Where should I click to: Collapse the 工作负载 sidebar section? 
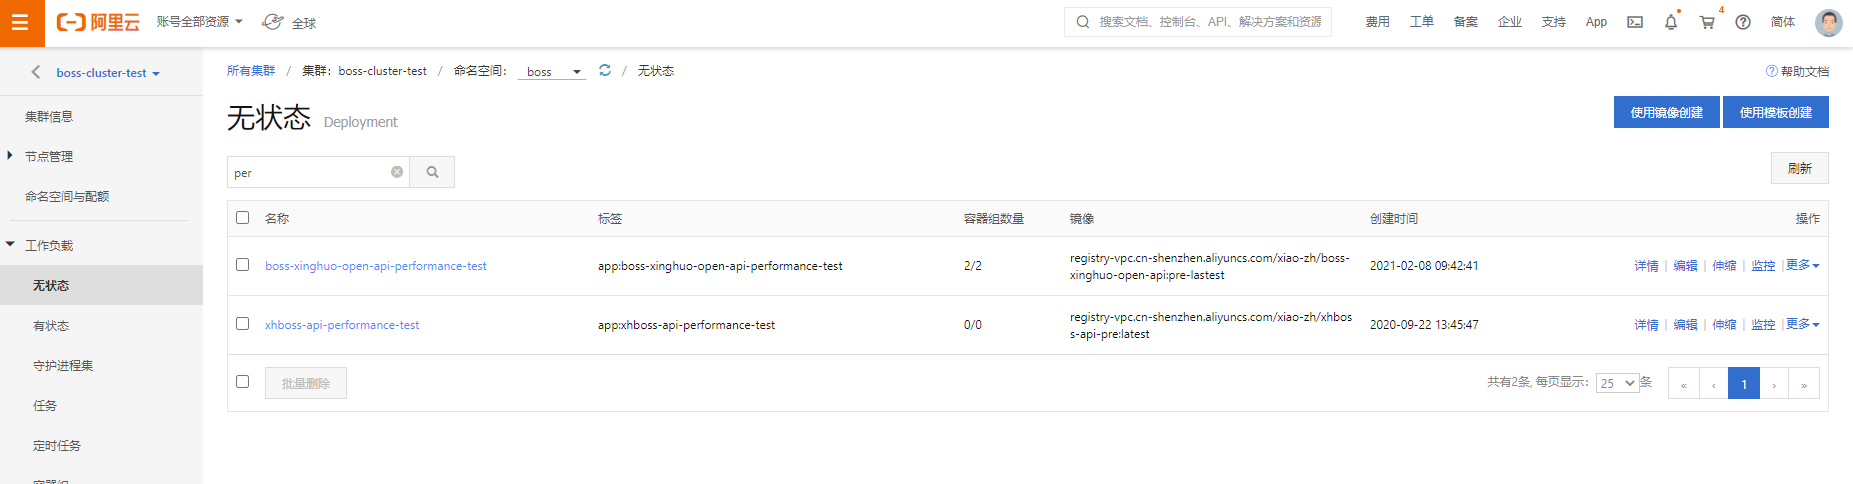pyautogui.click(x=10, y=244)
